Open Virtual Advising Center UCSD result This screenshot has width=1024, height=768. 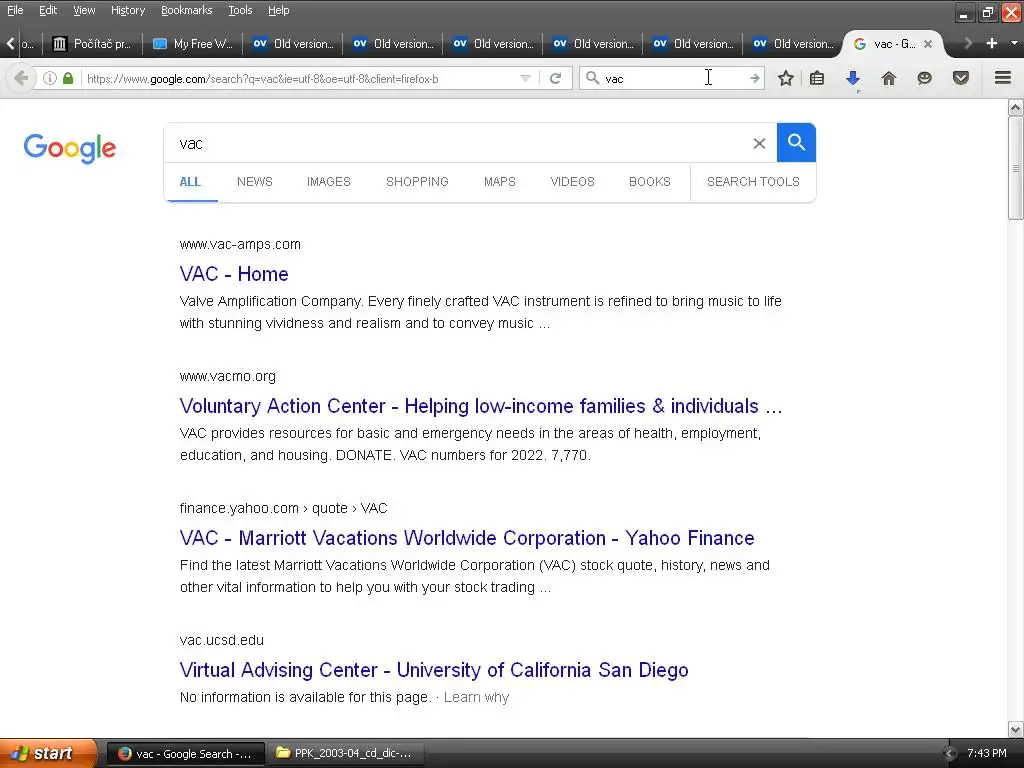pos(434,669)
